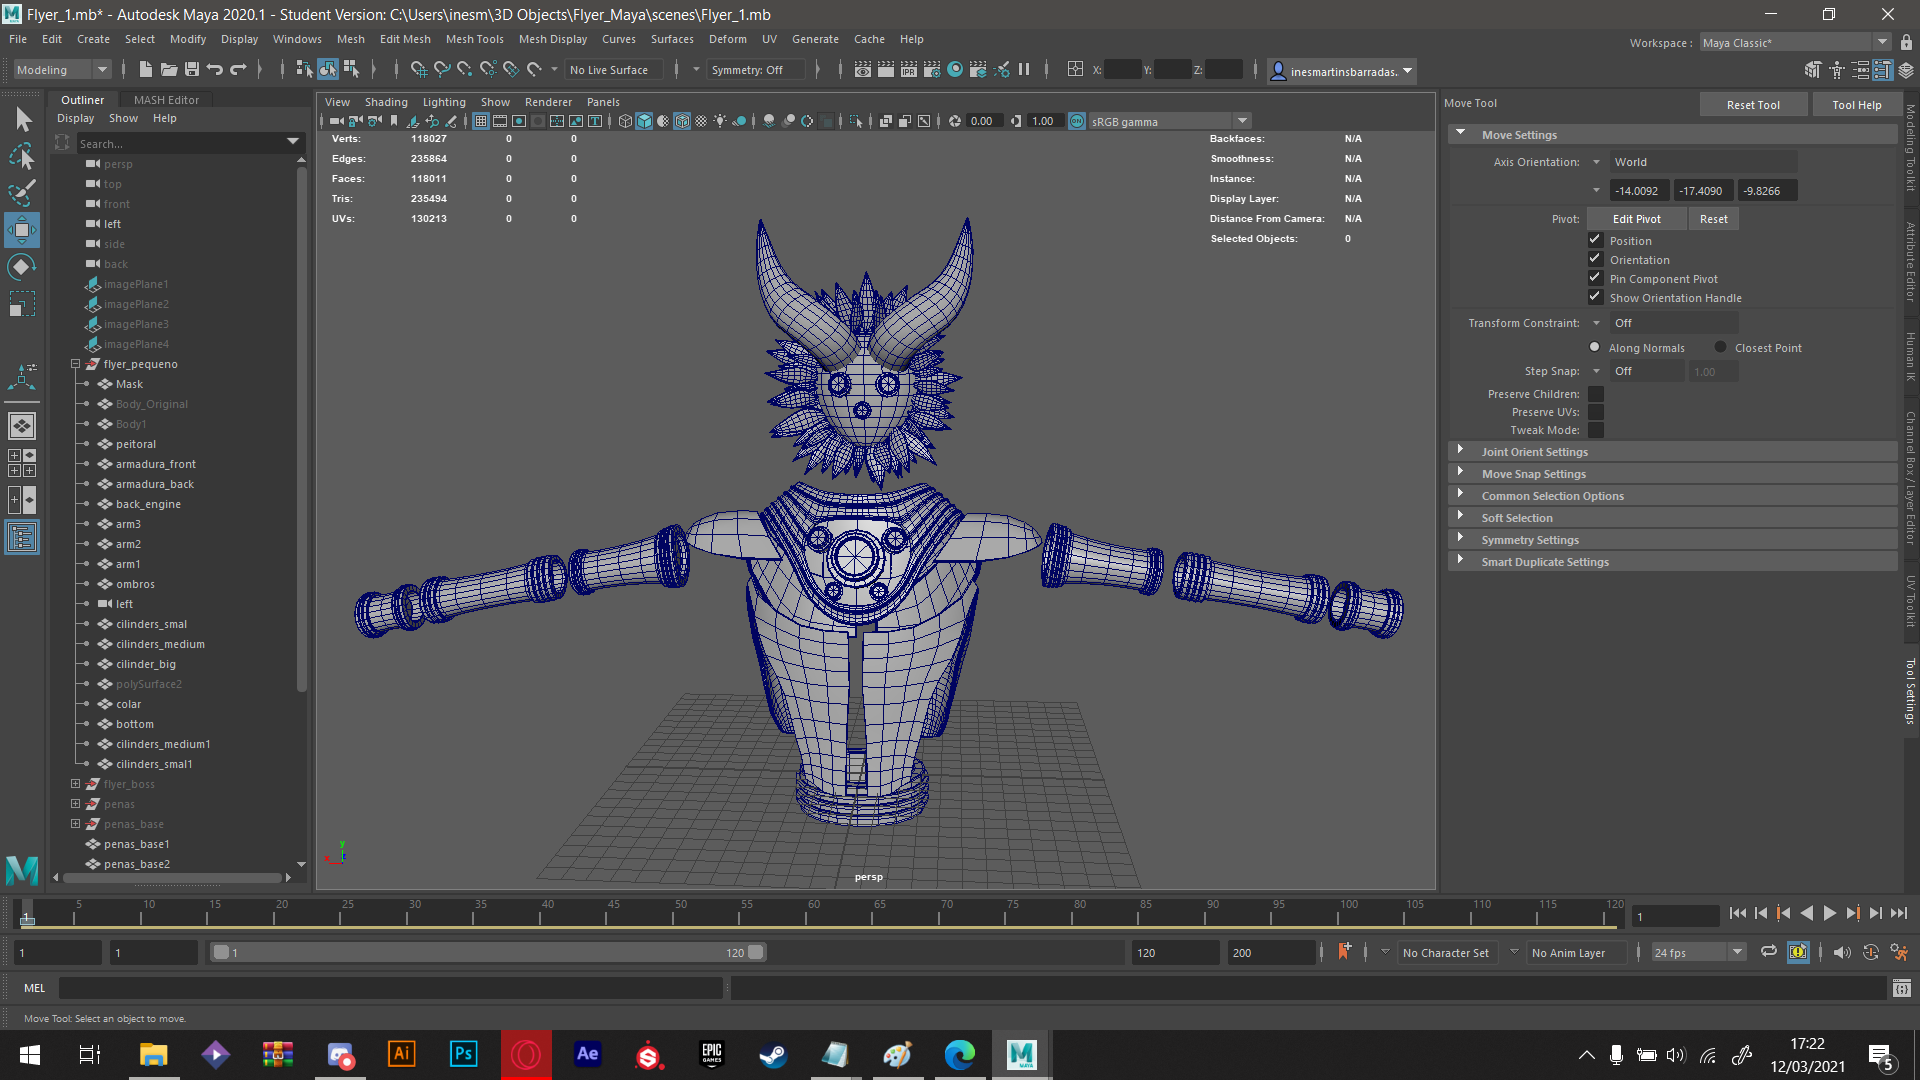The height and width of the screenshot is (1080, 1920).
Task: Toggle textured display in viewport toolbar
Action: pos(701,121)
